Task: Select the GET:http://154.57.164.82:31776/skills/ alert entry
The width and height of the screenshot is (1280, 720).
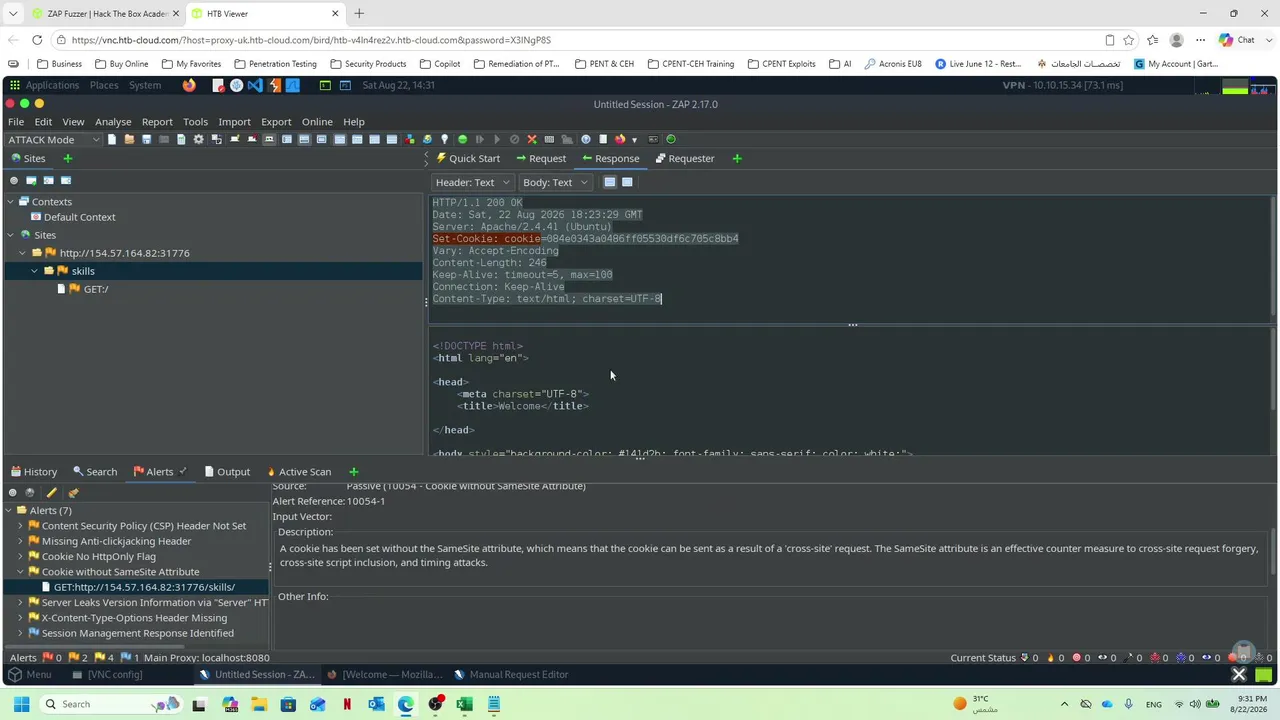Action: 138,587
